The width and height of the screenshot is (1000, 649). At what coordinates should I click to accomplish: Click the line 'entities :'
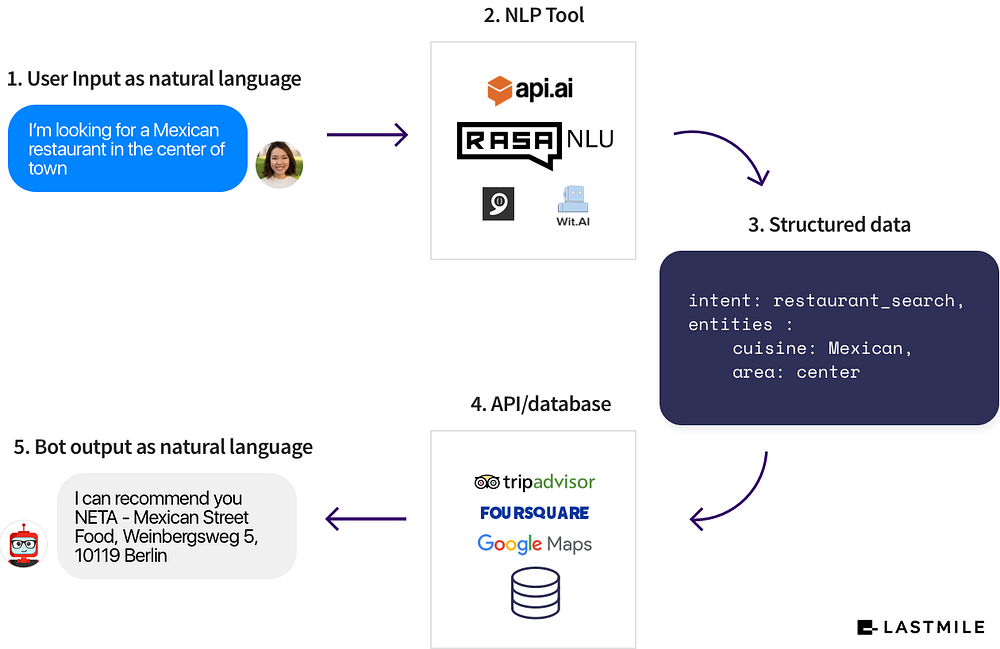pyautogui.click(x=740, y=324)
